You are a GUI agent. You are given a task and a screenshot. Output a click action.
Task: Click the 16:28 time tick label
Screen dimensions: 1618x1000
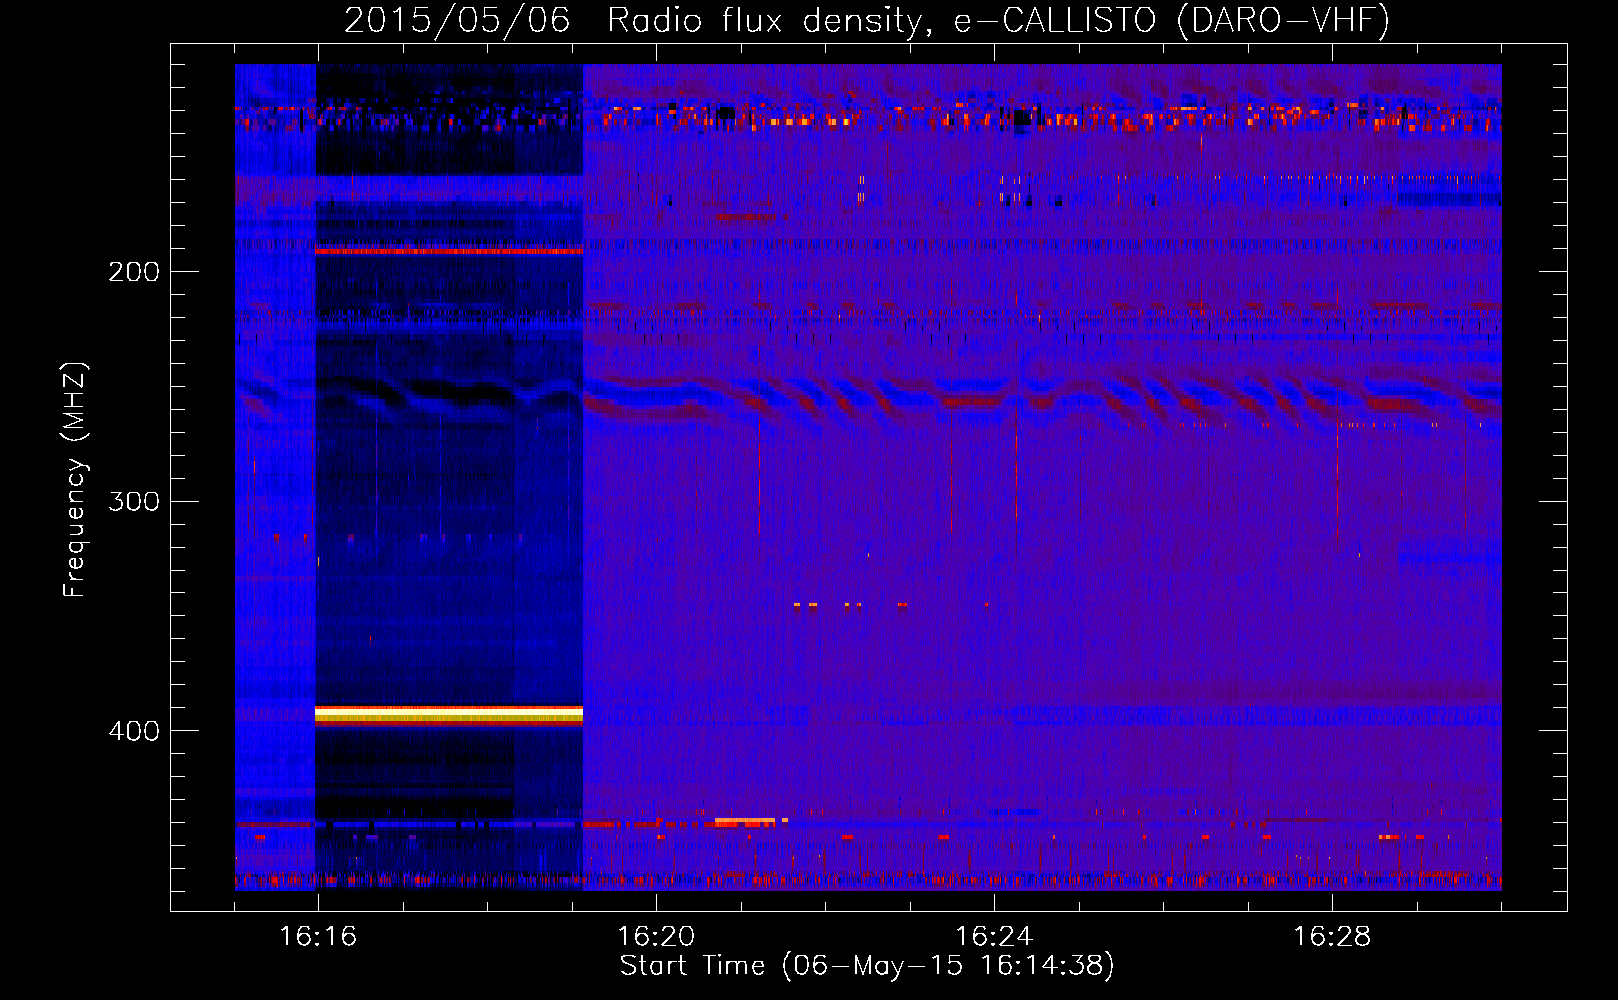click(x=1332, y=937)
